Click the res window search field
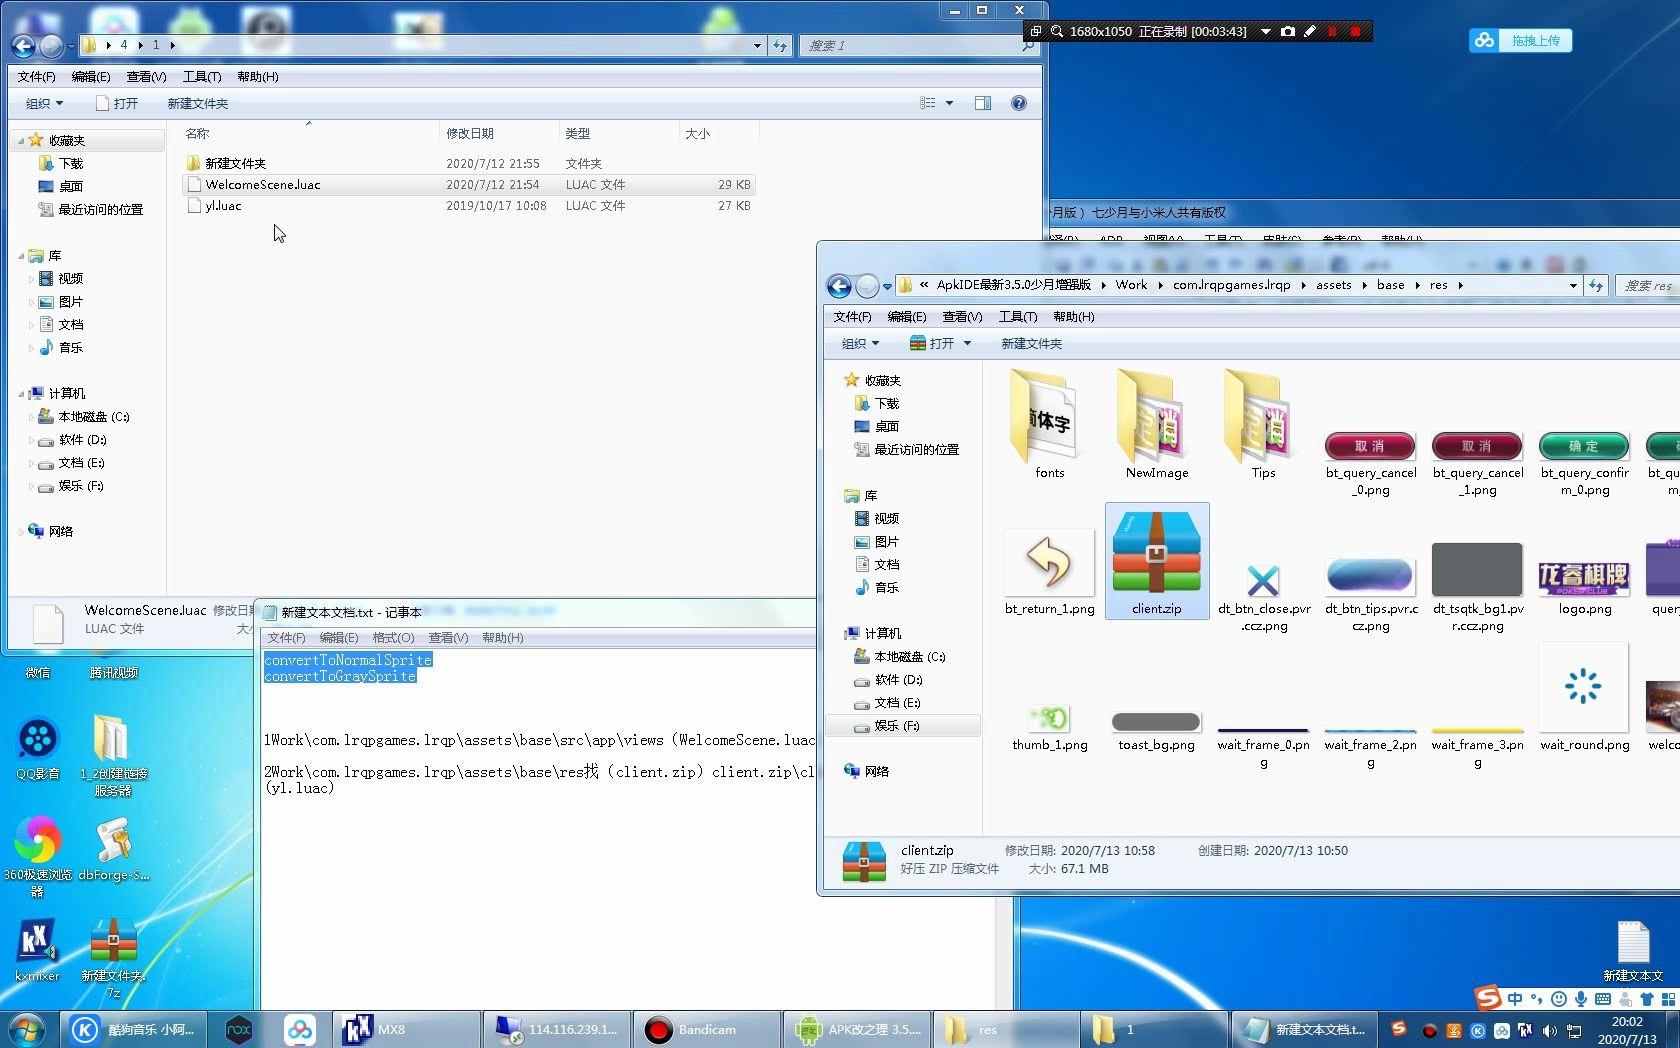This screenshot has height=1048, width=1680. pos(1647,286)
